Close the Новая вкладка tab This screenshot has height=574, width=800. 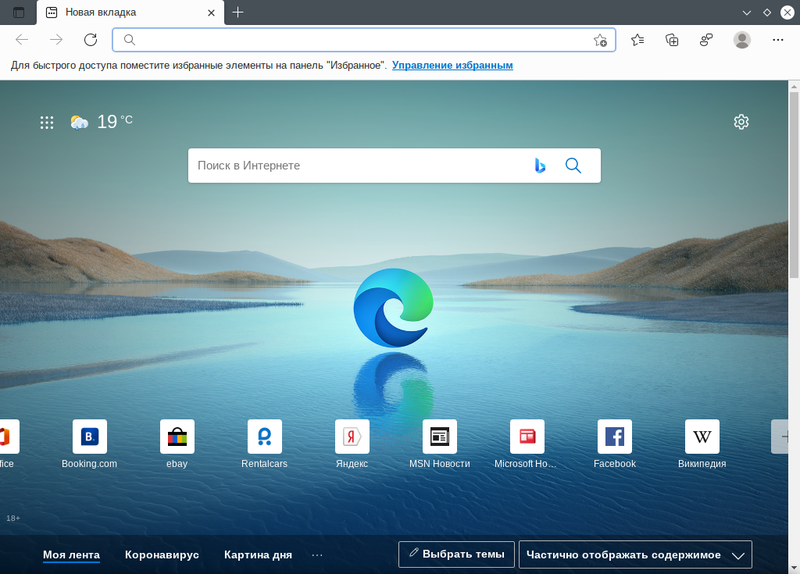tap(211, 13)
